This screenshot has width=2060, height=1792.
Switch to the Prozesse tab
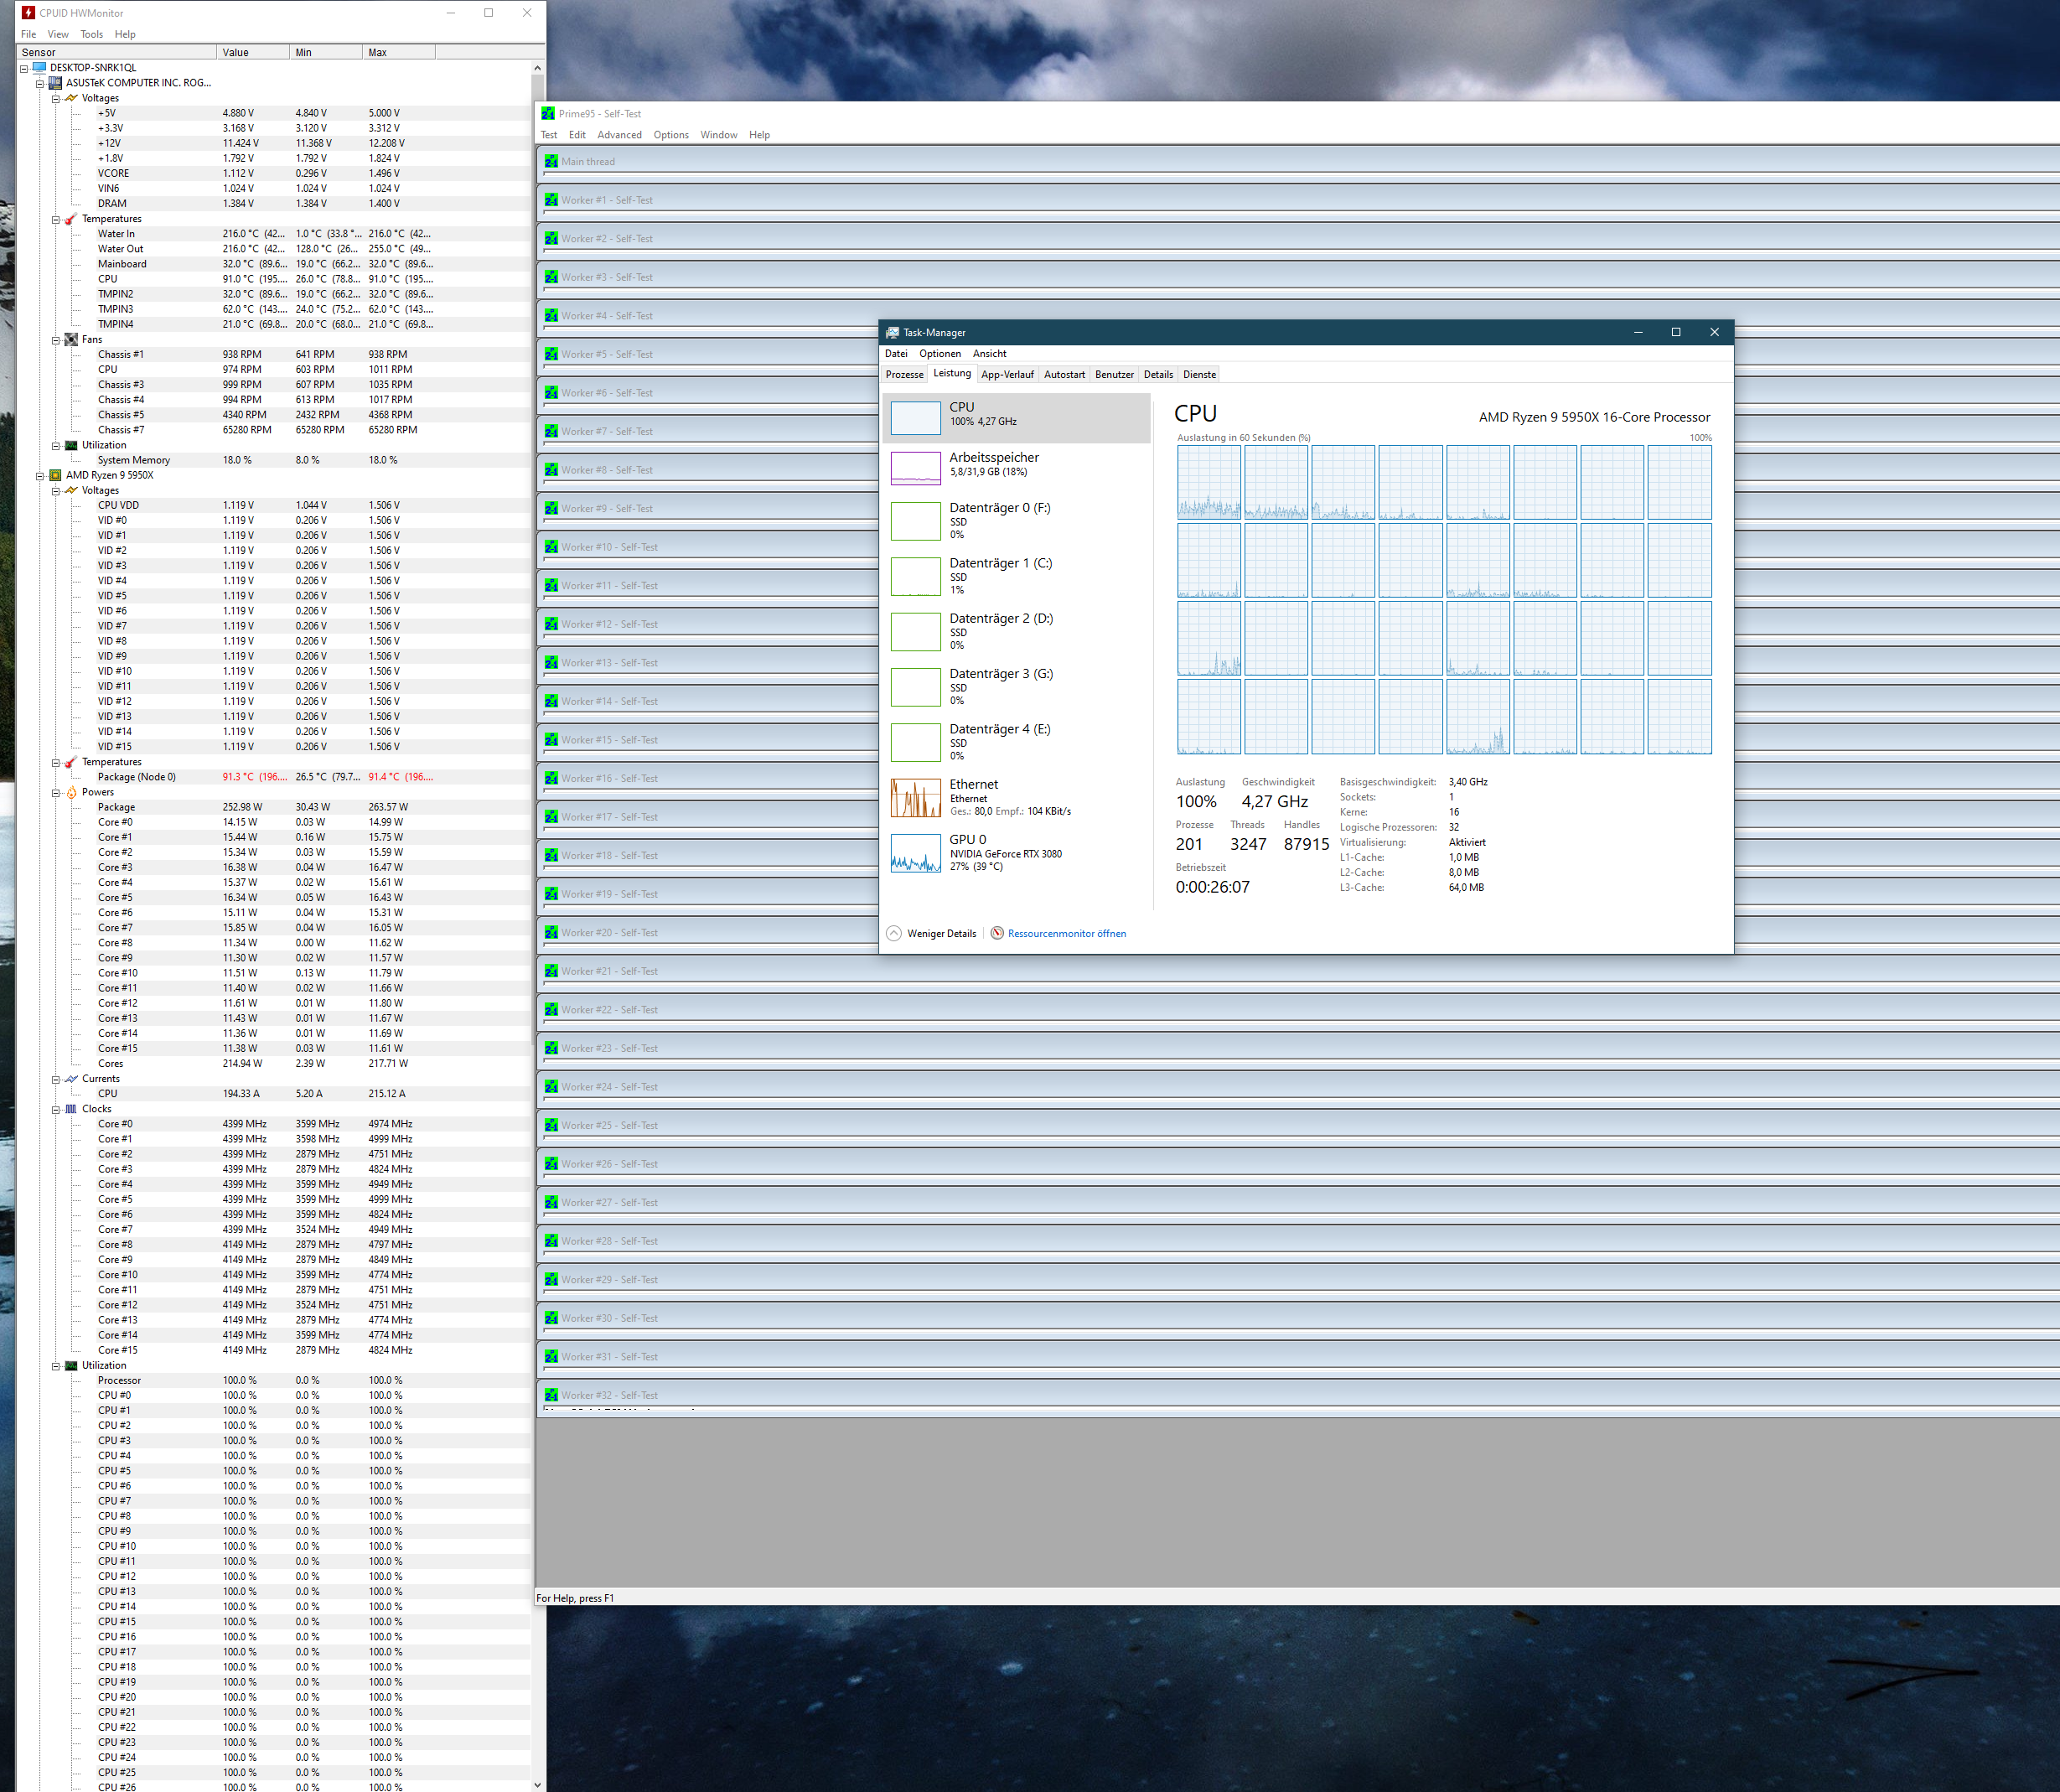point(904,375)
